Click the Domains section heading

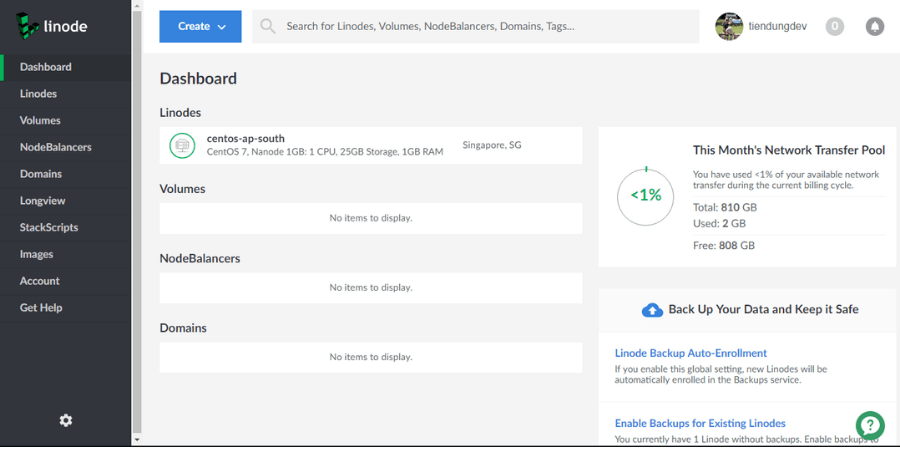183,328
